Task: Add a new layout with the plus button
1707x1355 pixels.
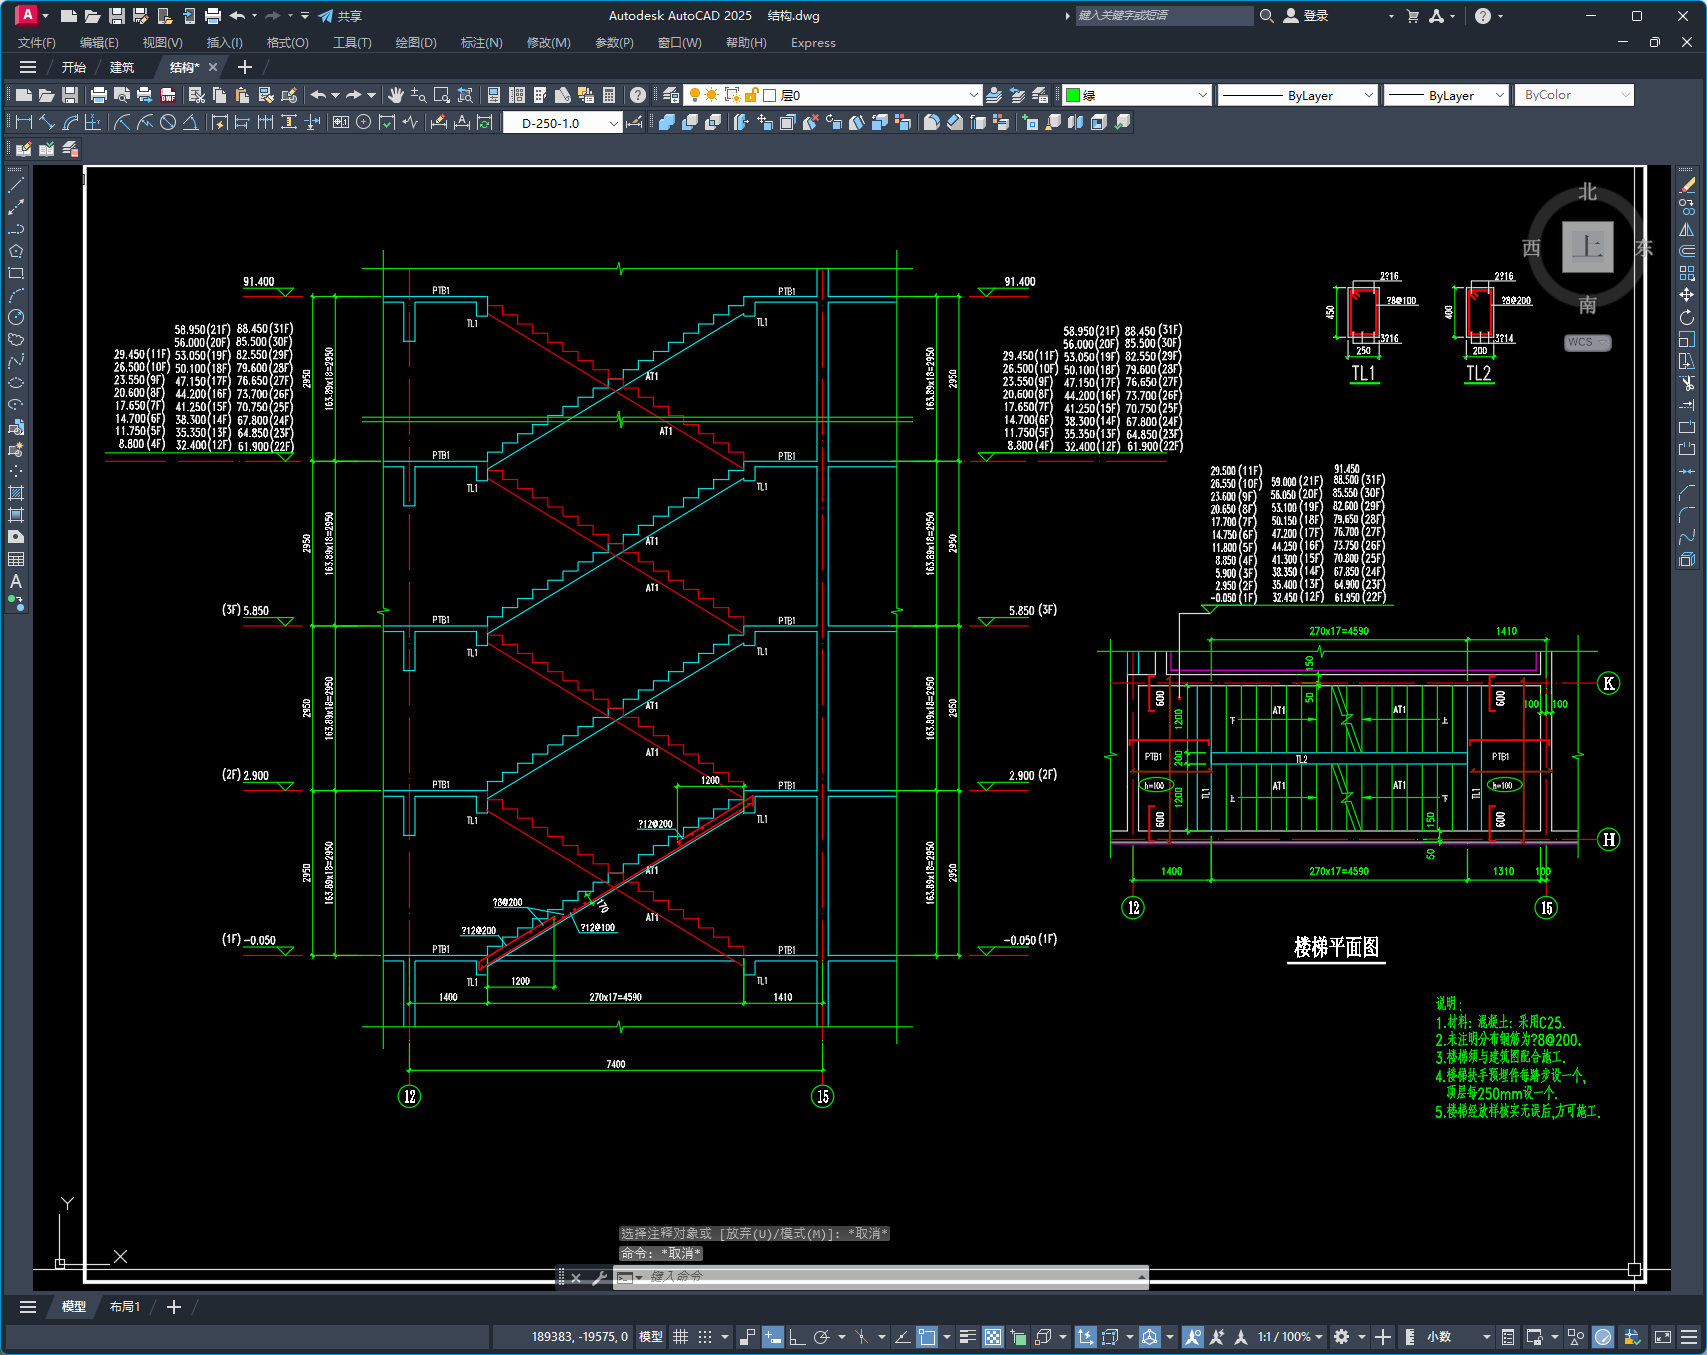Action: pos(174,1307)
